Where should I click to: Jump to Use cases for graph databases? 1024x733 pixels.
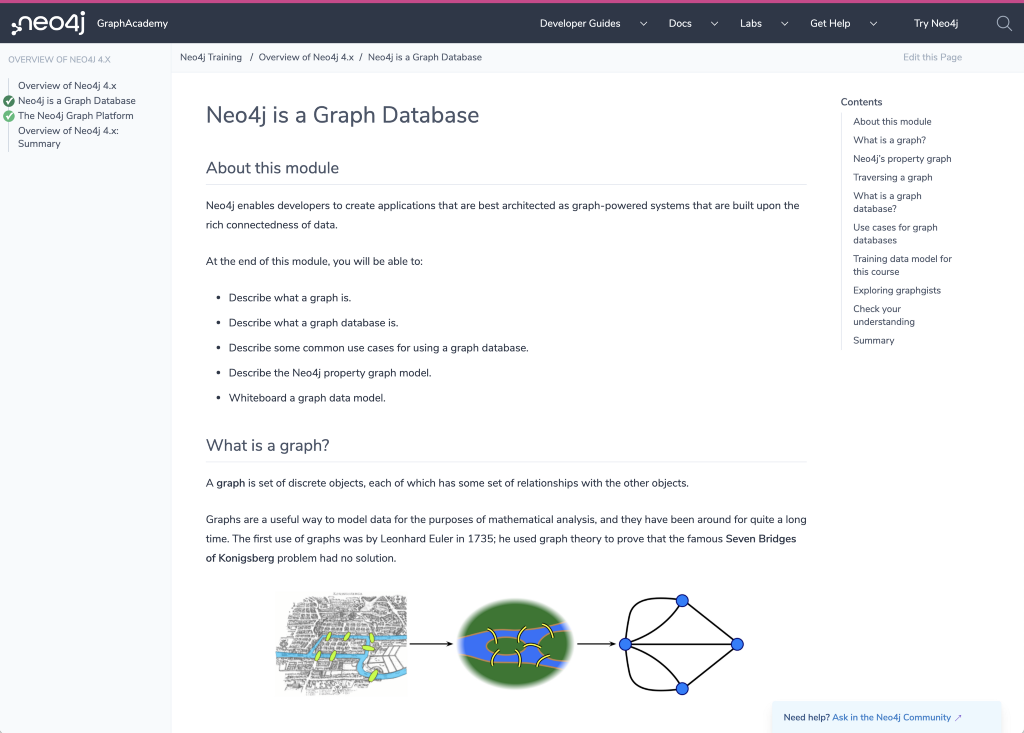coord(895,234)
